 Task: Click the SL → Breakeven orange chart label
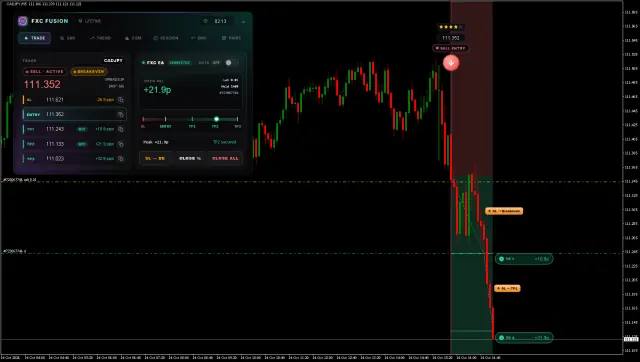504,211
